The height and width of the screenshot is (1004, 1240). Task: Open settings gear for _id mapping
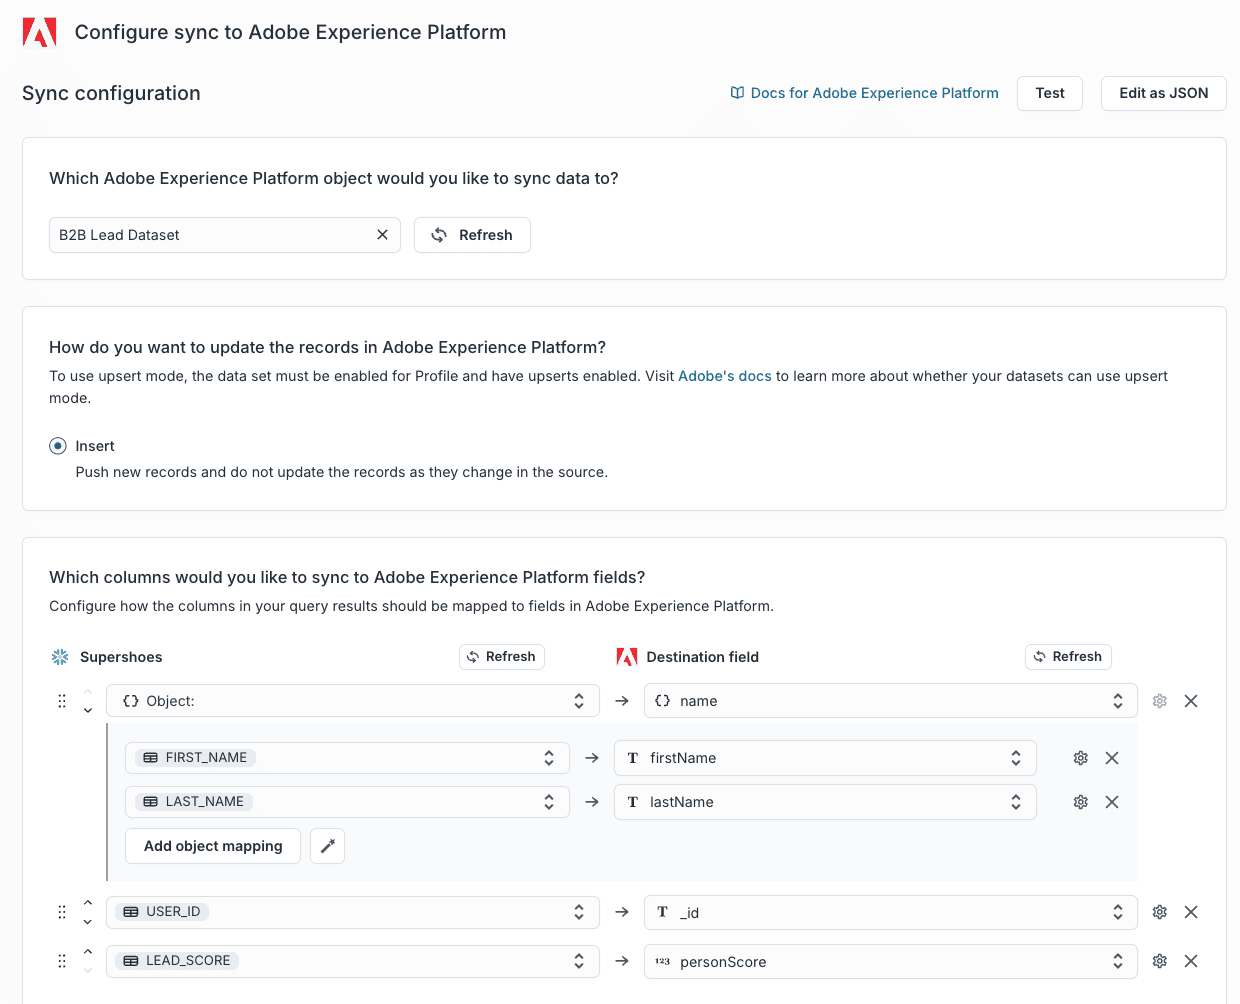(1159, 912)
